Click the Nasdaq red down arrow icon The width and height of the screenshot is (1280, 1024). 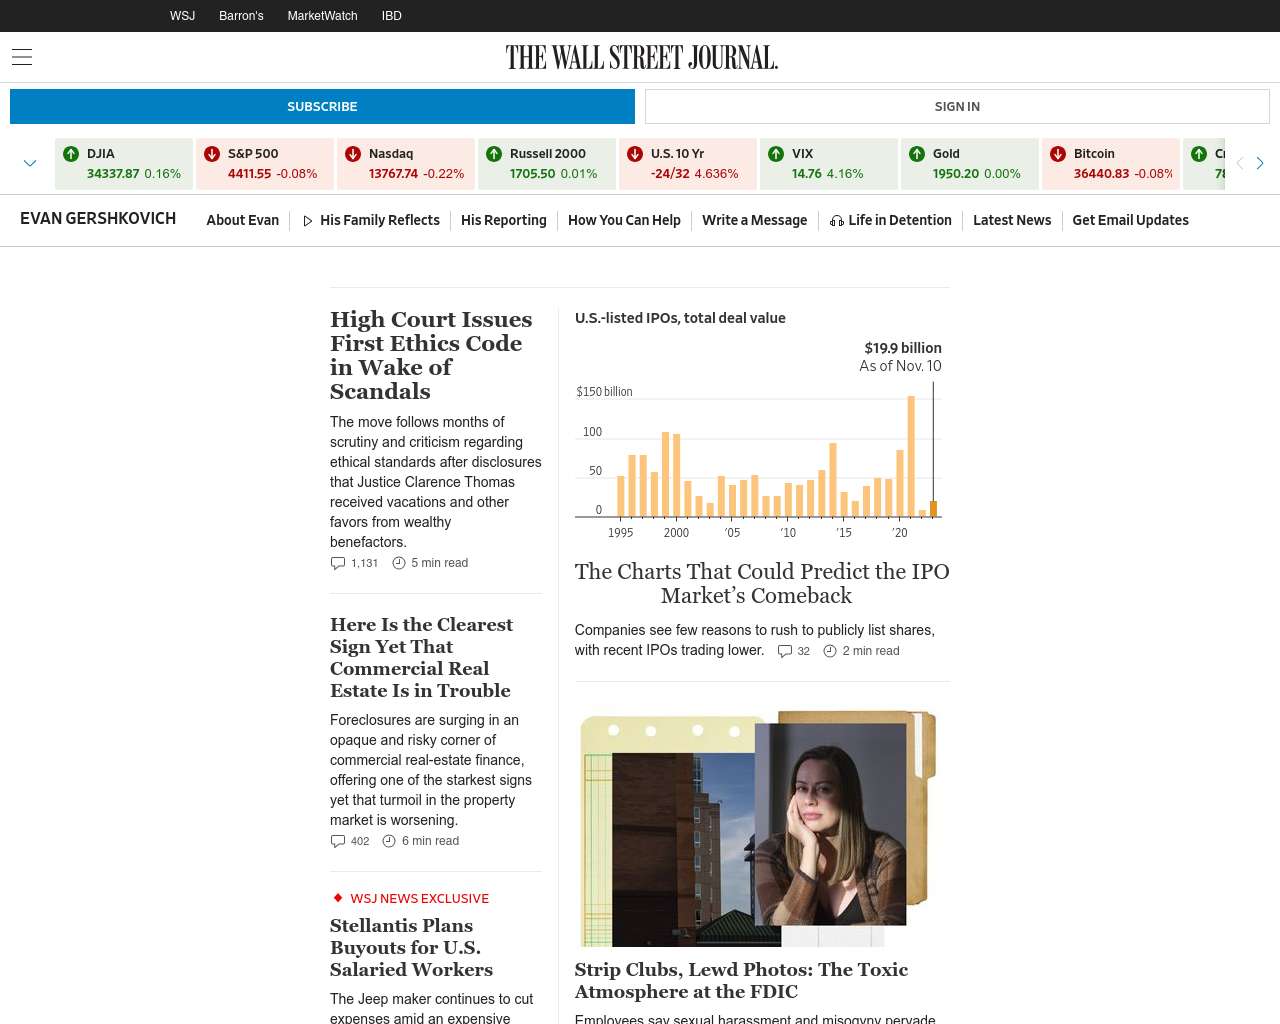point(353,153)
